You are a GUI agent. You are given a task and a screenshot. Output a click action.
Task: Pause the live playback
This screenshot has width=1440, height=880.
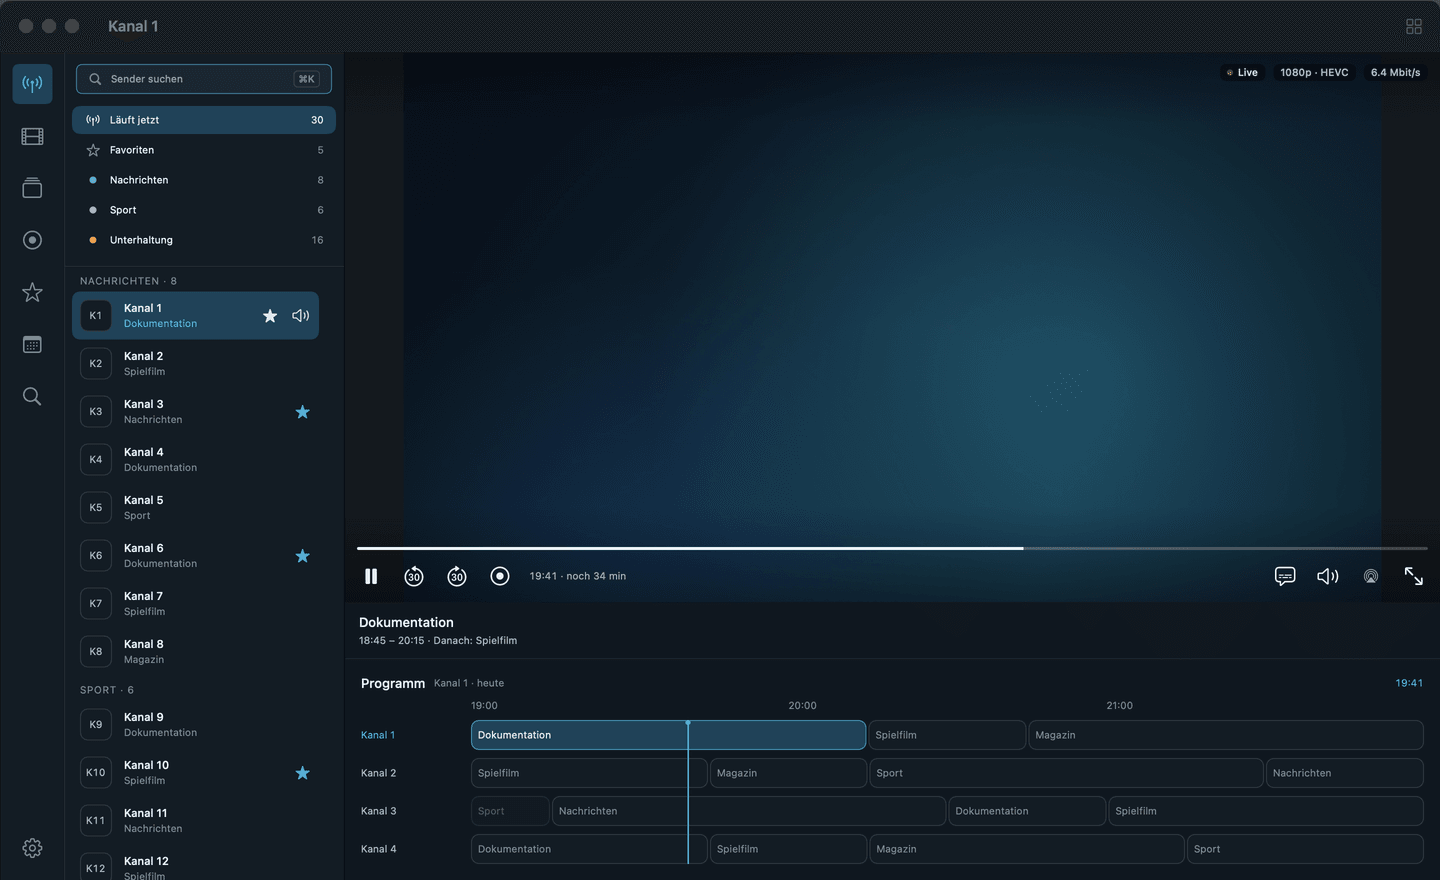coord(371,576)
